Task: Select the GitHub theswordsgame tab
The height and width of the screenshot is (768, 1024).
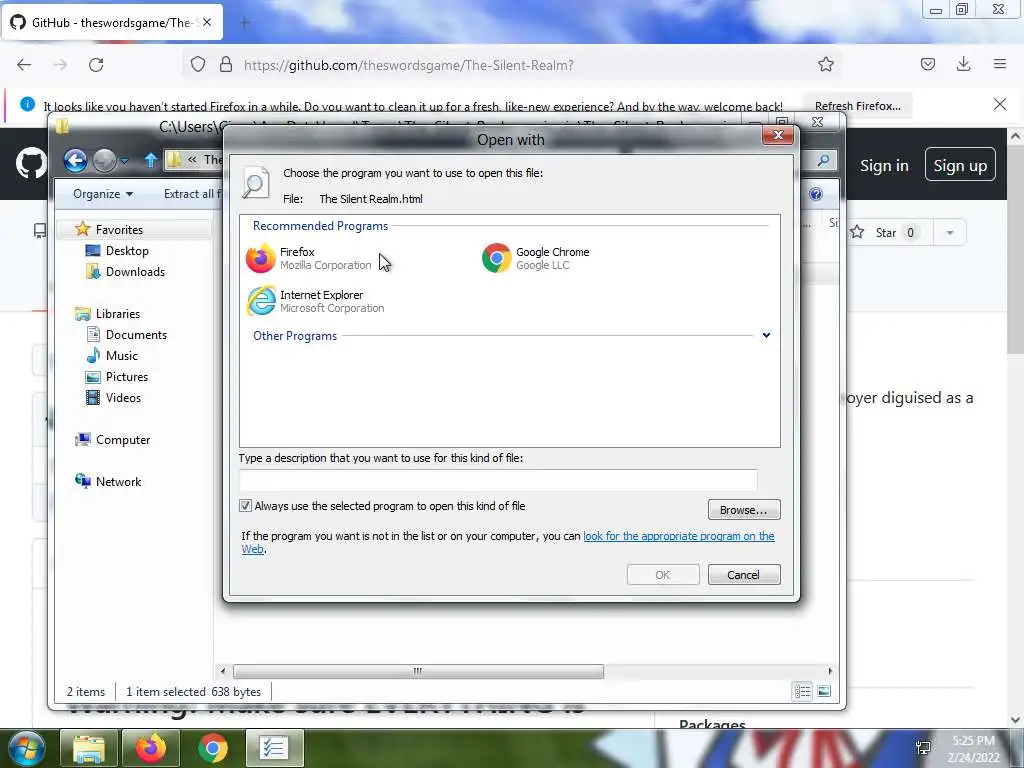Action: tap(112, 23)
